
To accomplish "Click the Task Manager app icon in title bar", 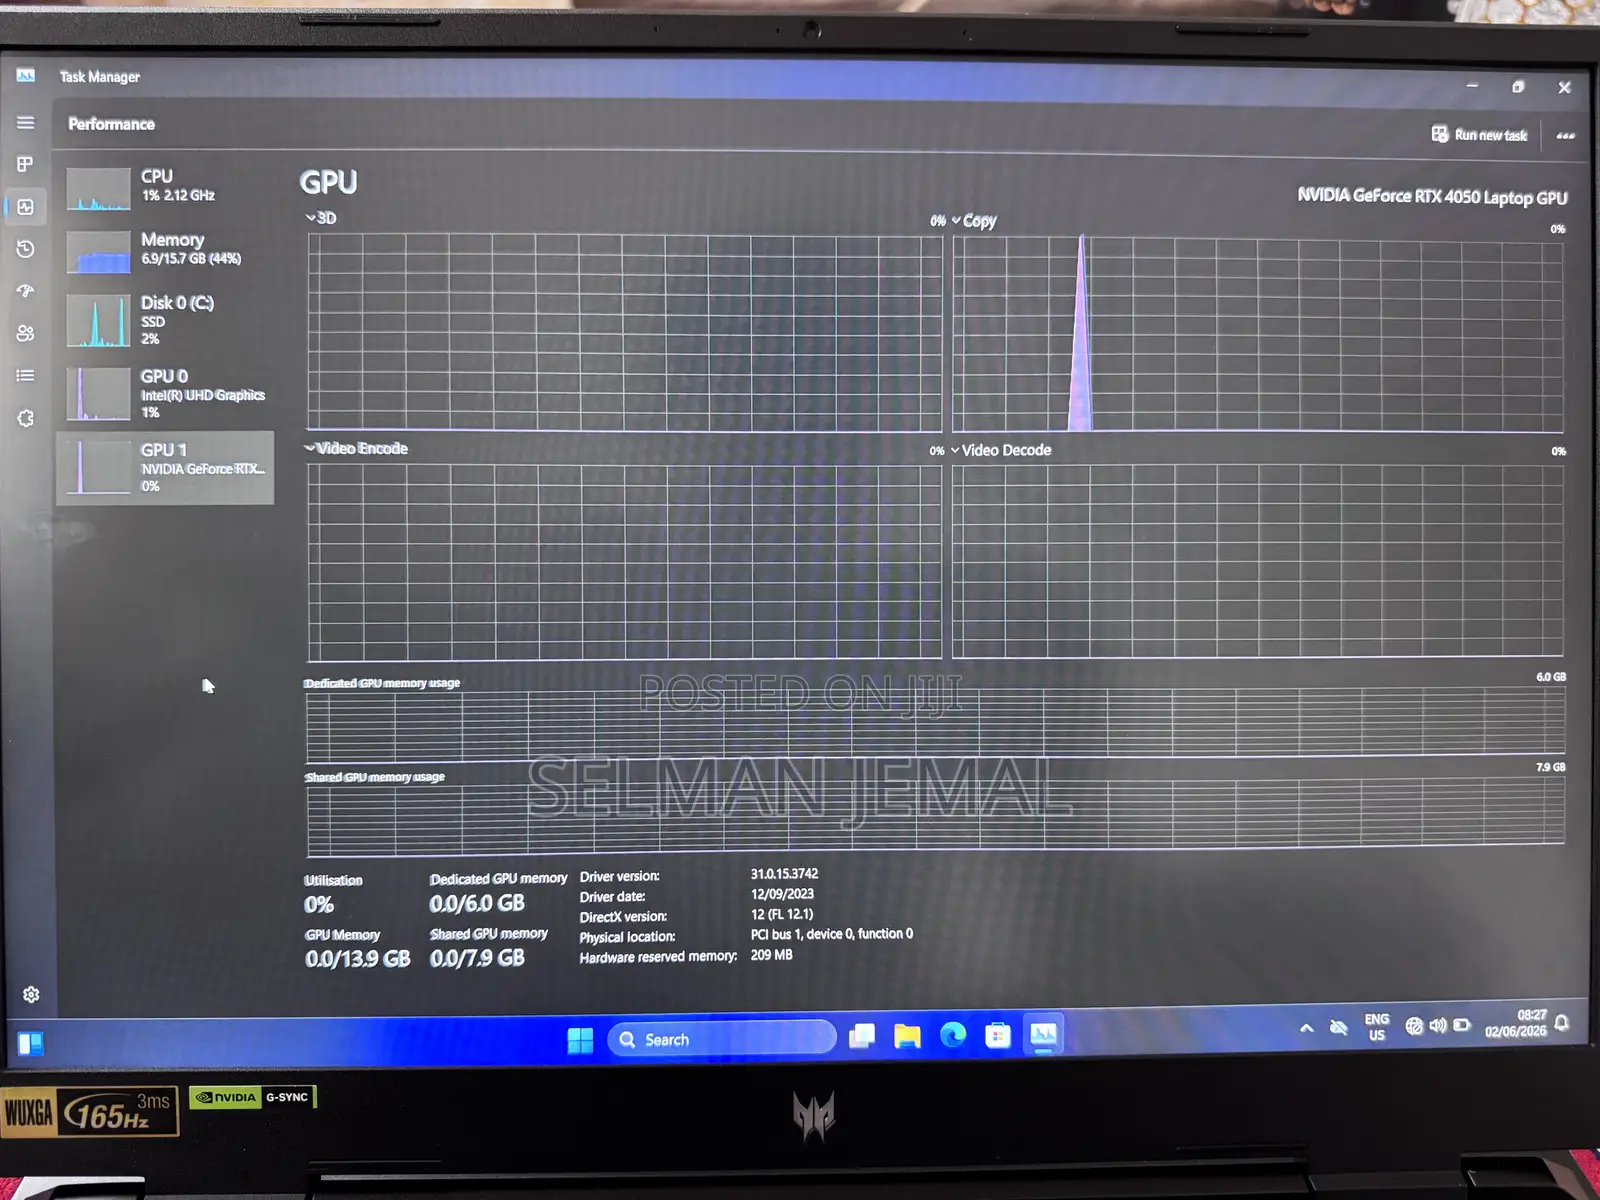I will coord(26,76).
